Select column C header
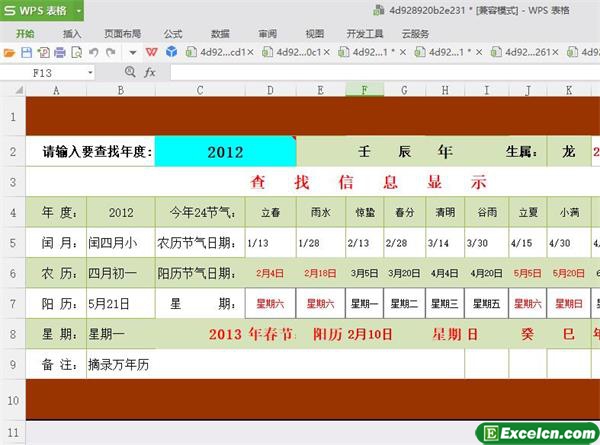 tap(200, 90)
